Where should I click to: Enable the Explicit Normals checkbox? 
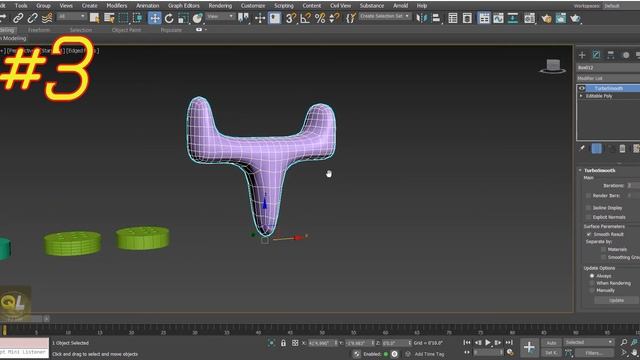tap(588, 217)
